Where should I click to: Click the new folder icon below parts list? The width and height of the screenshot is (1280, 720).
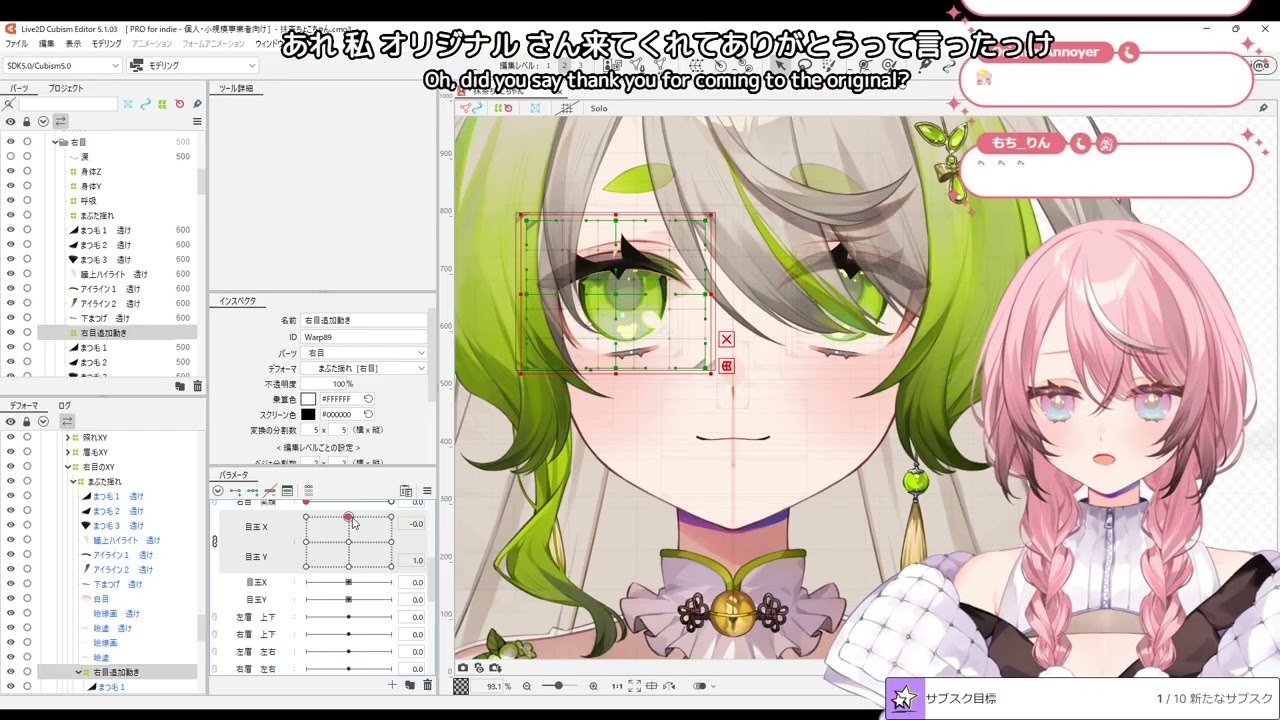[x=180, y=386]
